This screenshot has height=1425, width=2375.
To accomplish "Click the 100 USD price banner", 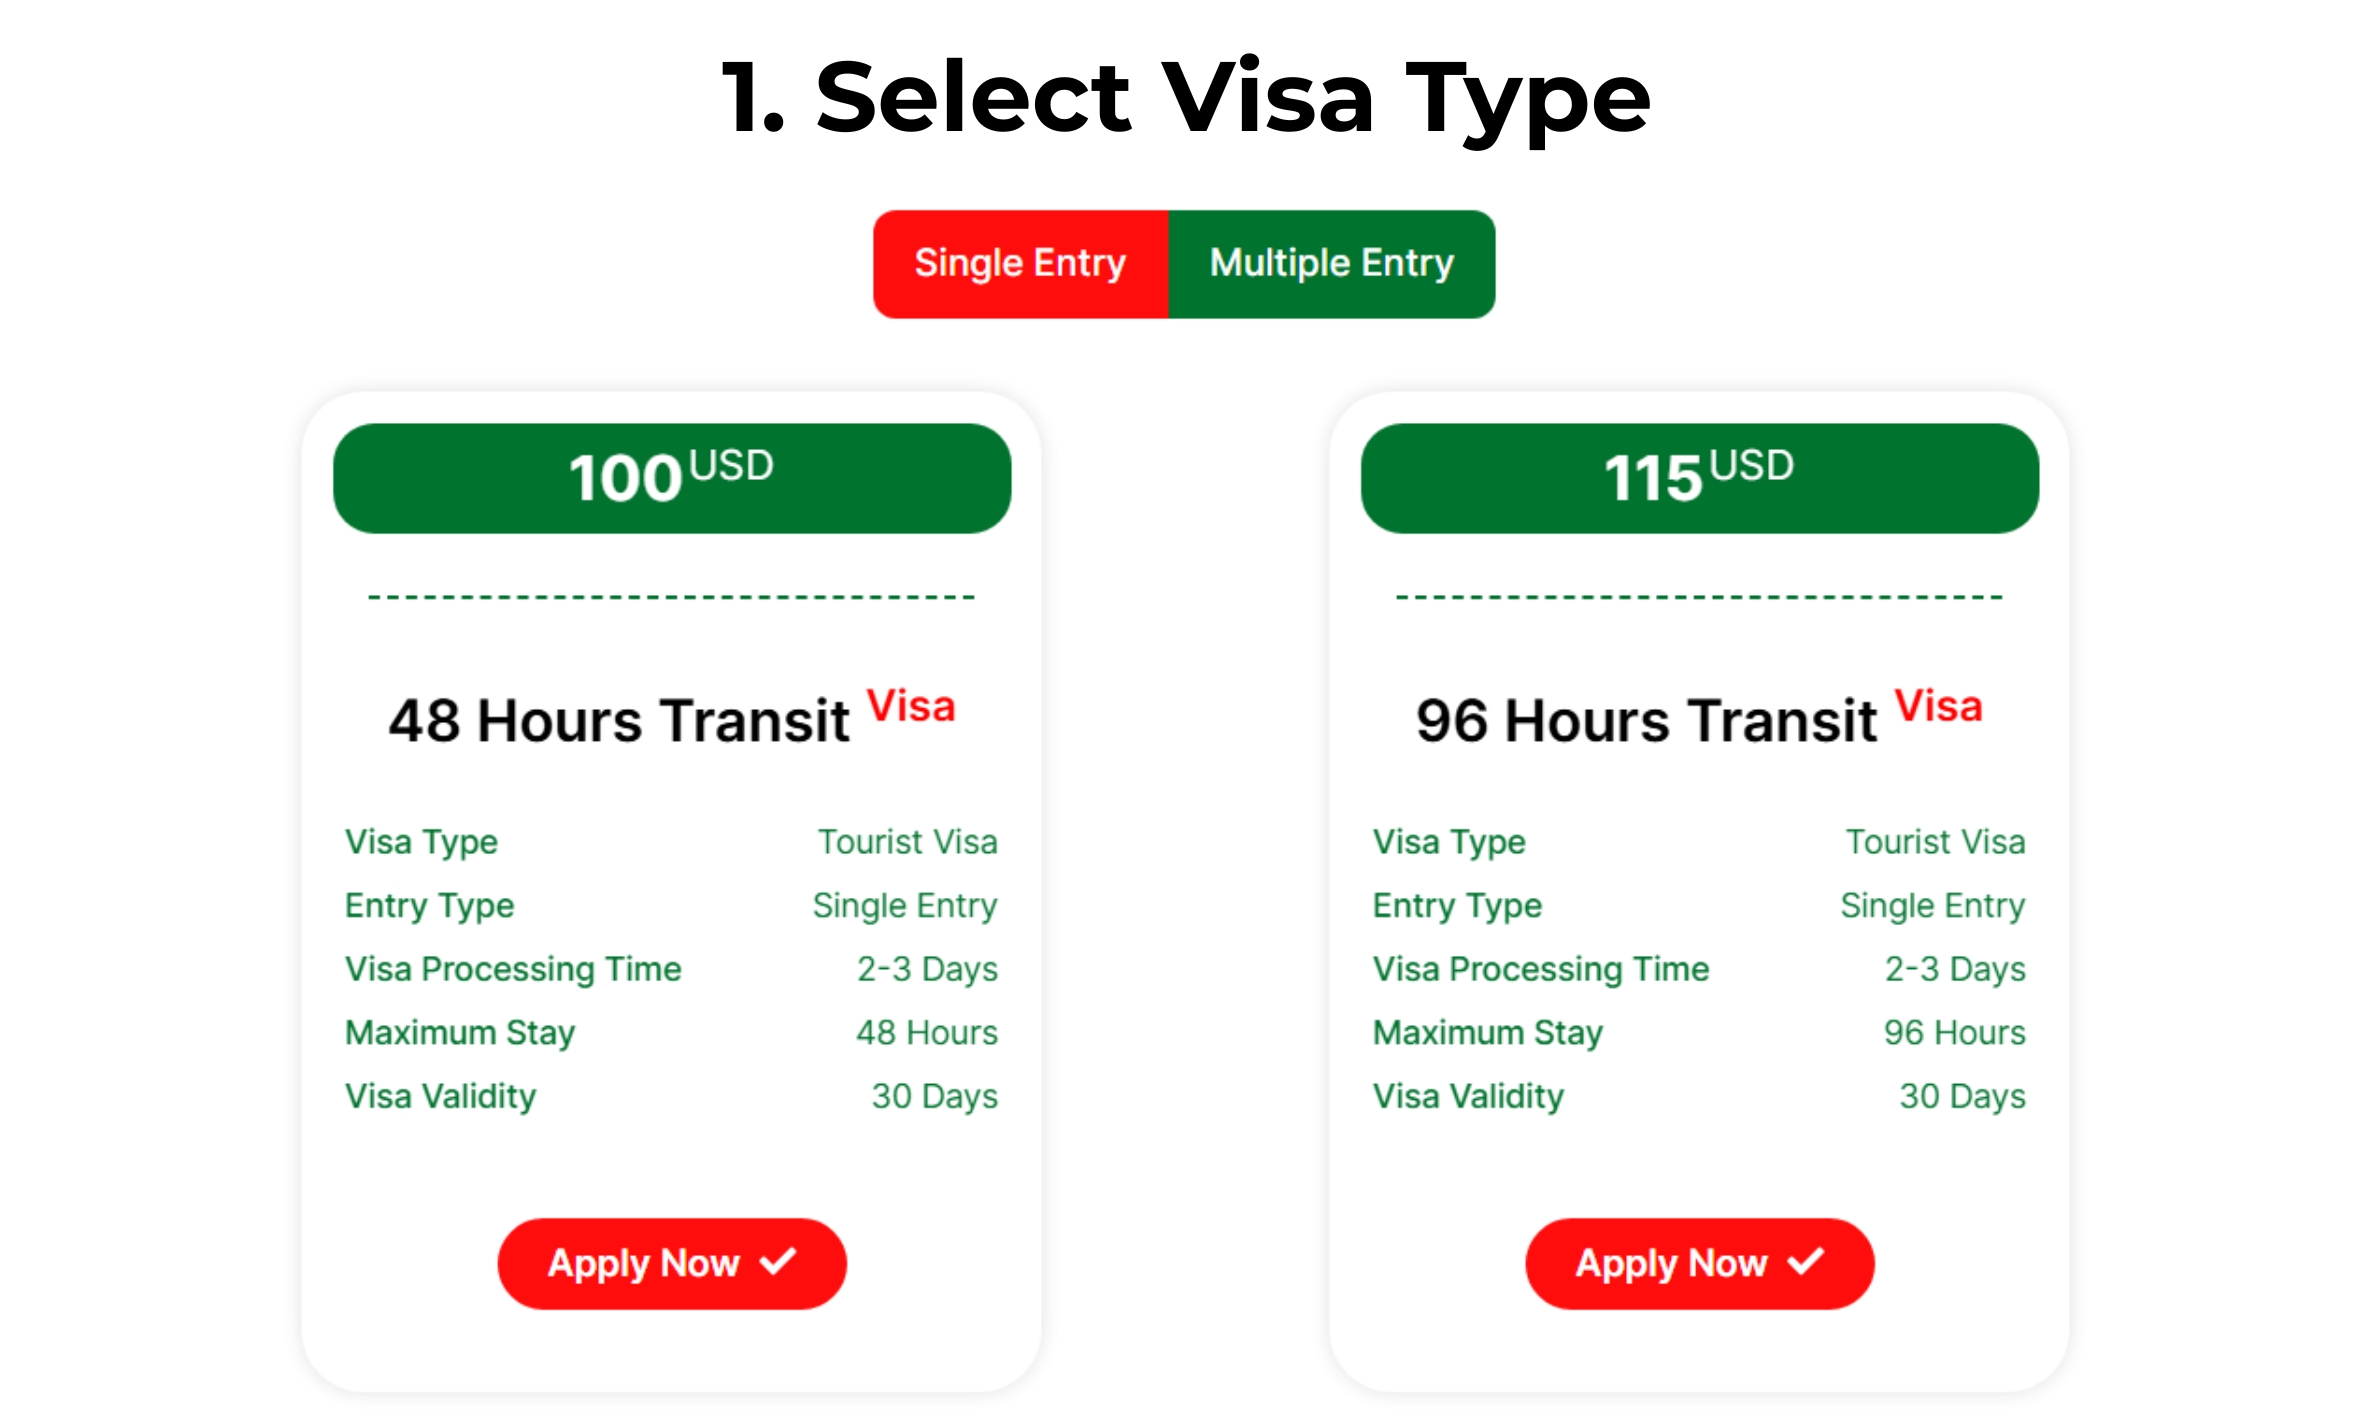I will tap(671, 478).
